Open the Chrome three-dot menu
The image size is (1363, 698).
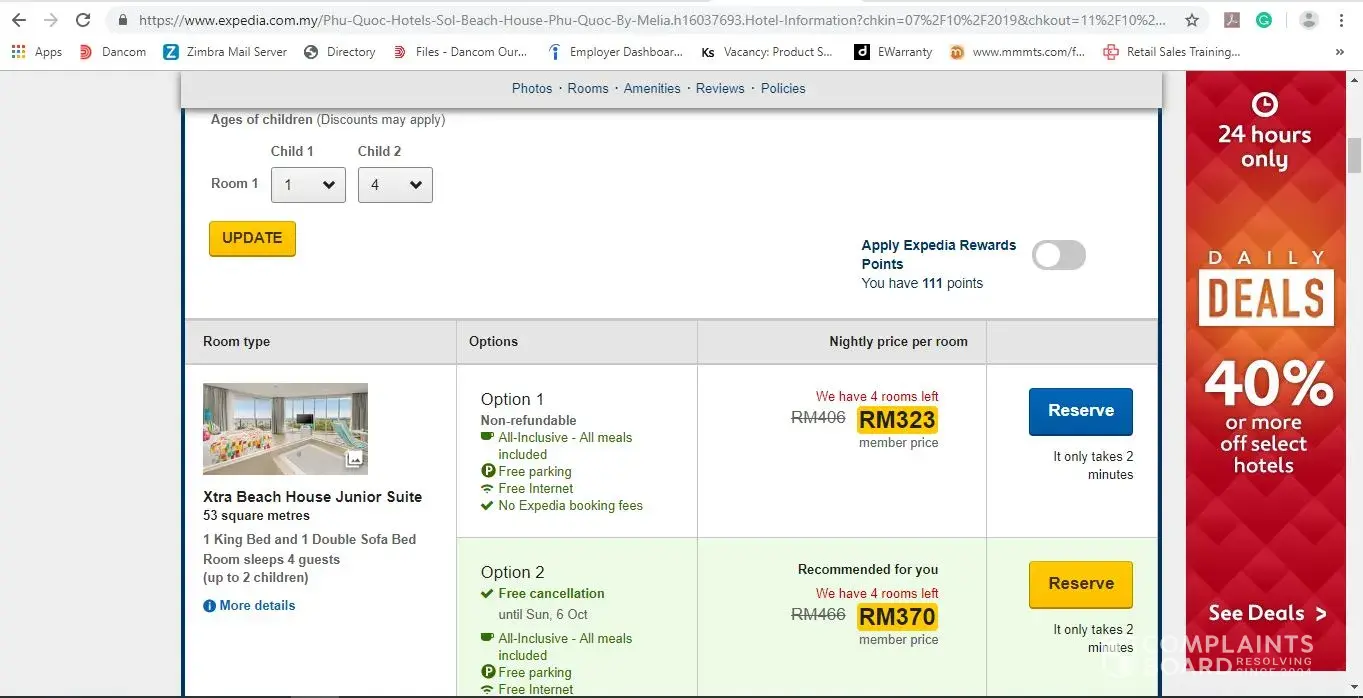[1341, 20]
